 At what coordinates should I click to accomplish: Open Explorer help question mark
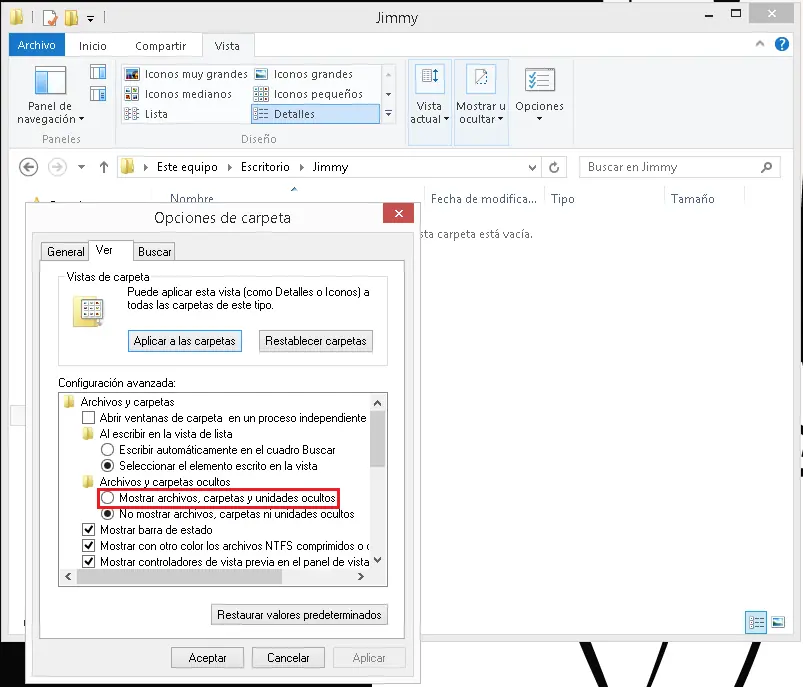pos(781,45)
